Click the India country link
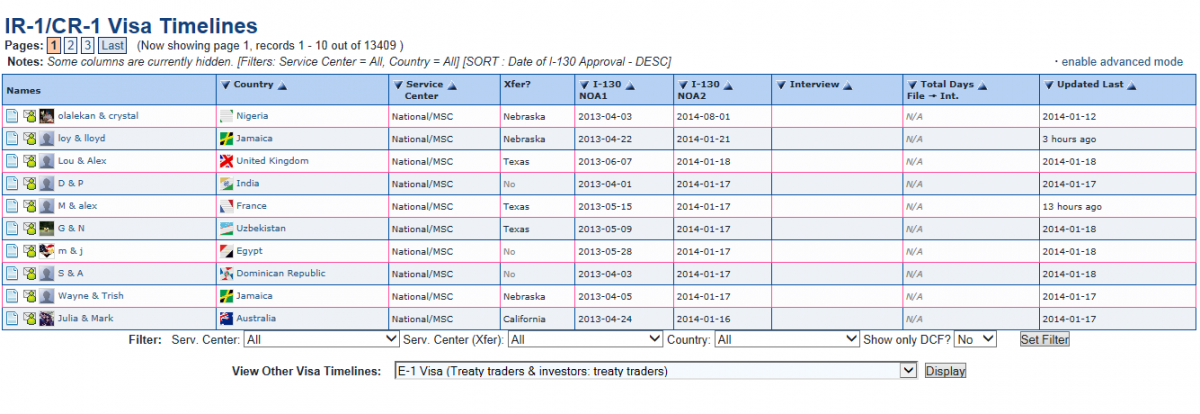This screenshot has width=1200, height=414. point(247,184)
